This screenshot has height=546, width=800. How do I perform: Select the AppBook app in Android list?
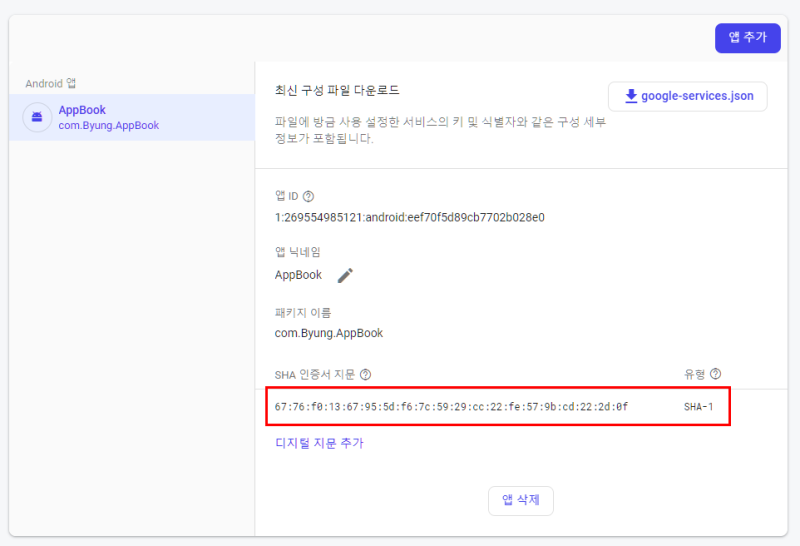[x=132, y=117]
